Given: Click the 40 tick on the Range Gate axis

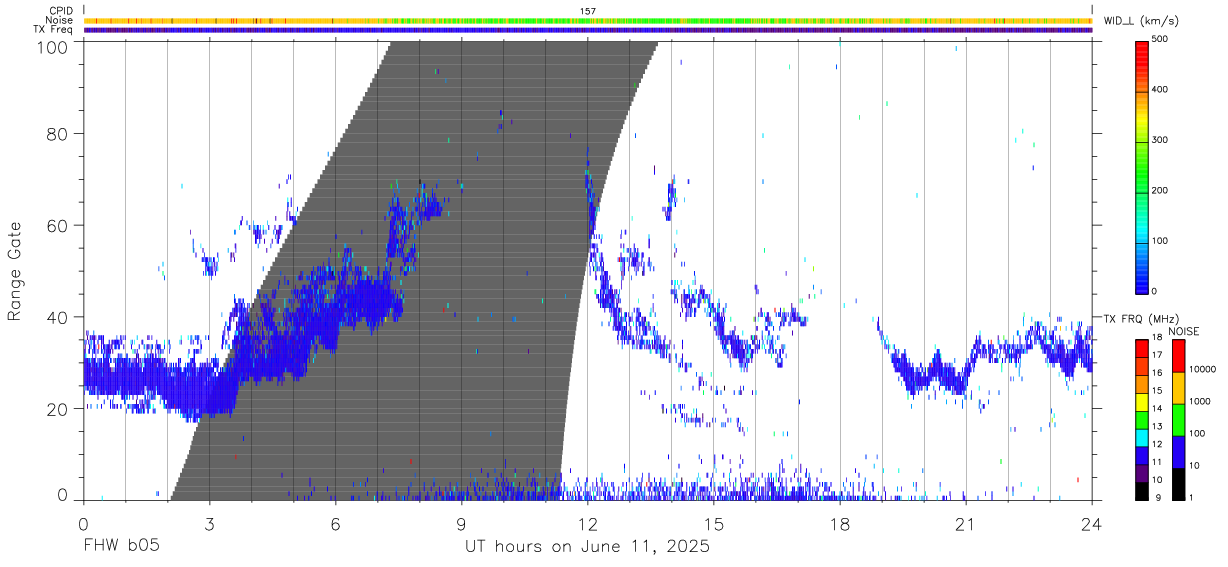Looking at the screenshot, I should 59,317.
